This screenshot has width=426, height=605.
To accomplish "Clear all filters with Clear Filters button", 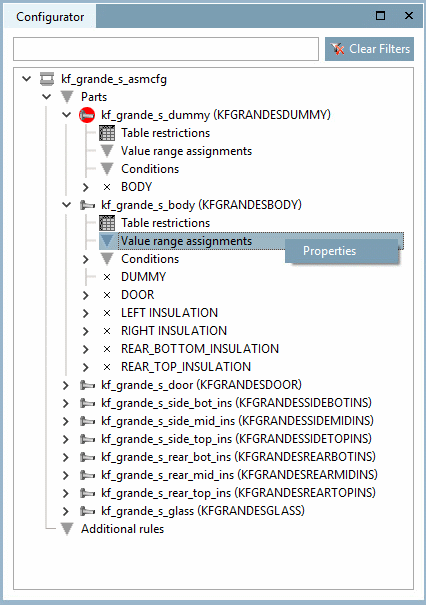I will pos(369,49).
